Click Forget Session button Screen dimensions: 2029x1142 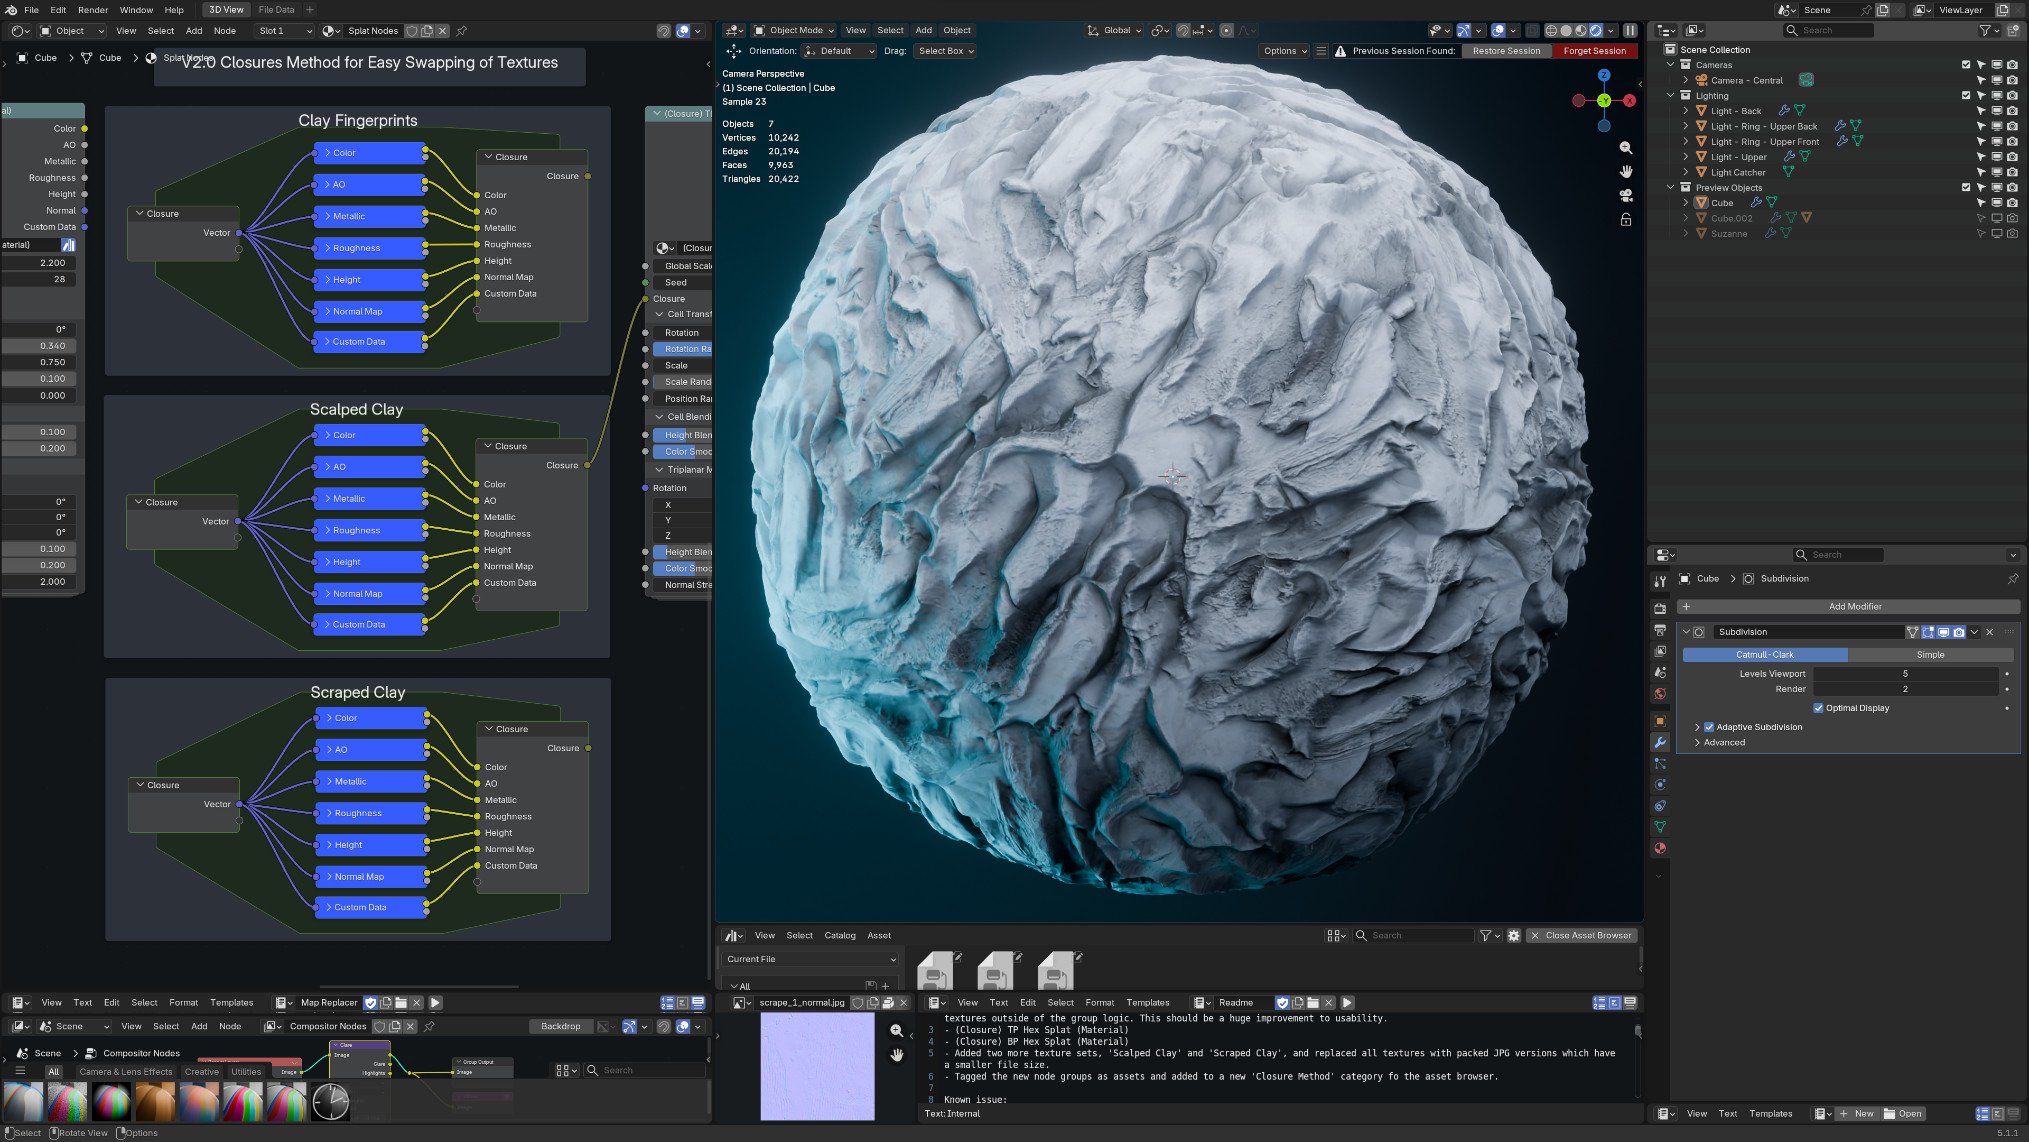[1594, 51]
